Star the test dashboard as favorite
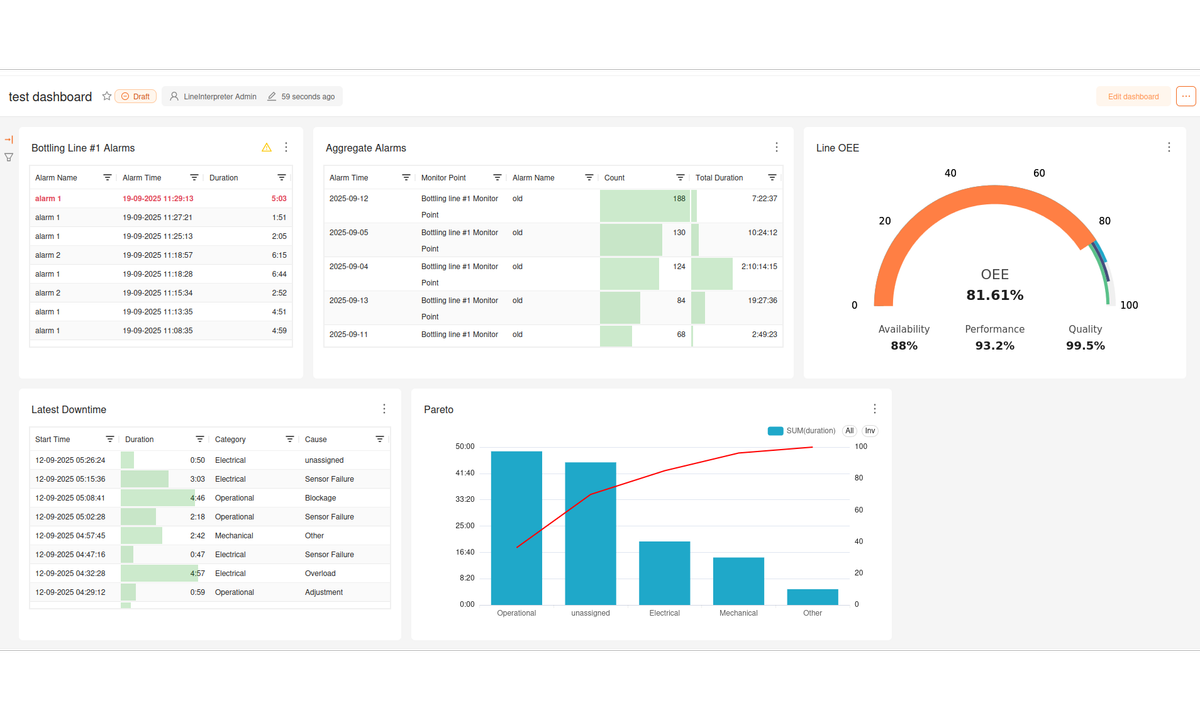 [107, 97]
